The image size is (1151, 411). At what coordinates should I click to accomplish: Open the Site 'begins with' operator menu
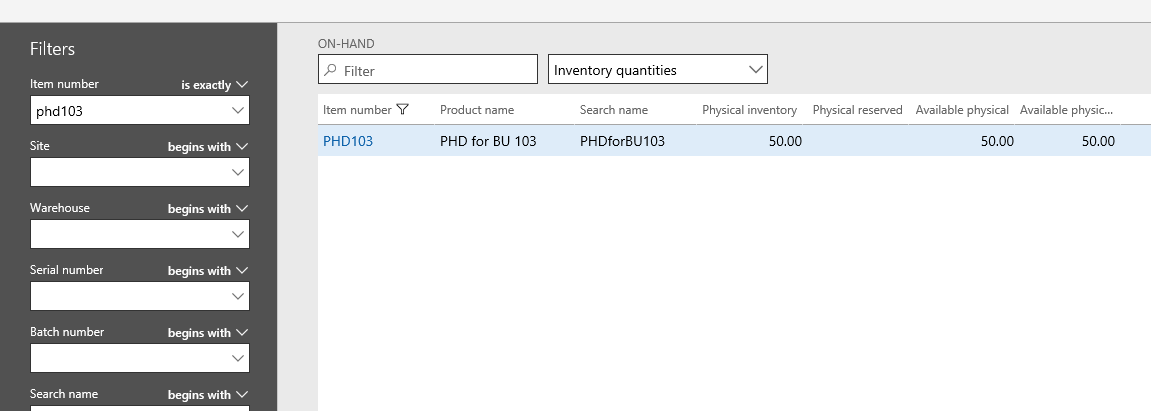[208, 147]
